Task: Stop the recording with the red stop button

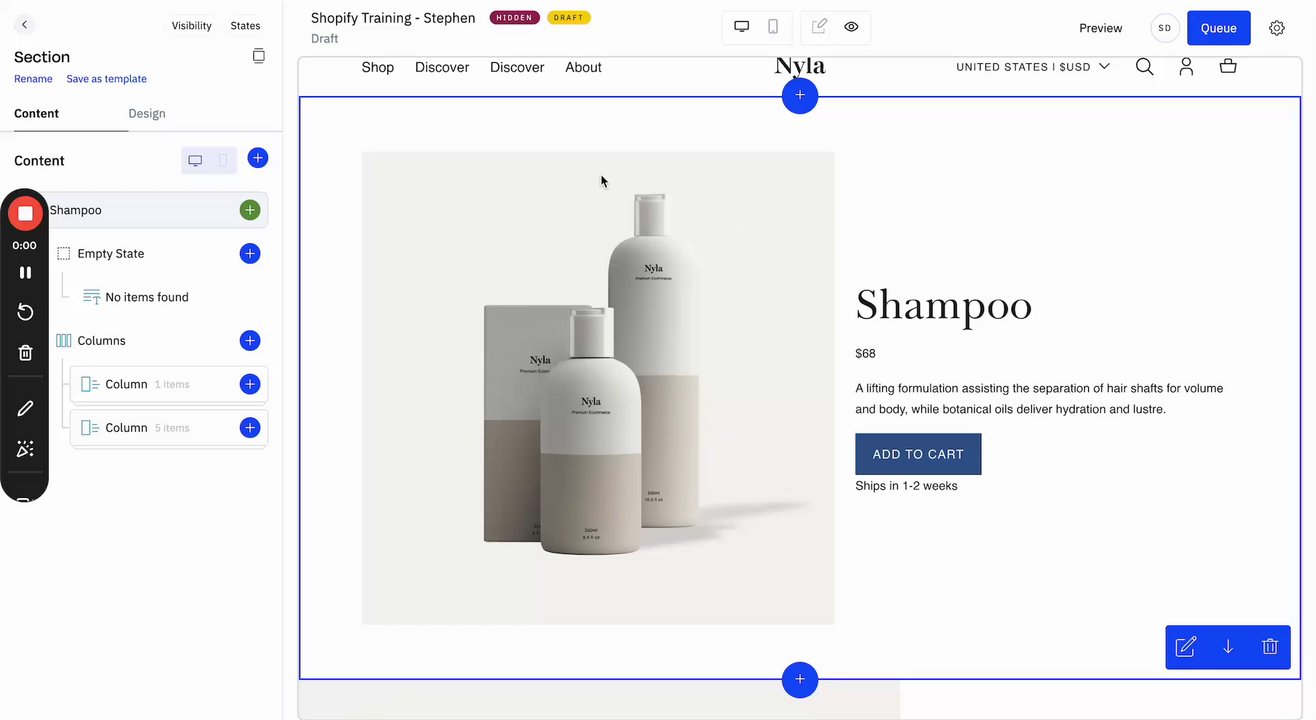Action: (x=25, y=213)
